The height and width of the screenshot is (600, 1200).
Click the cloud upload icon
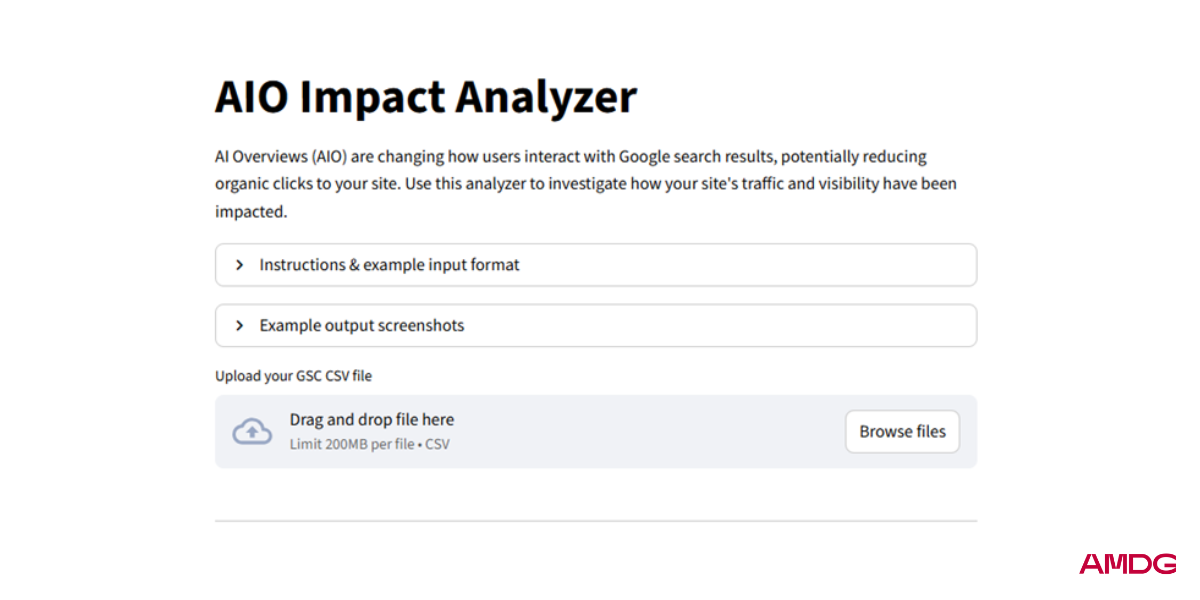coord(252,431)
